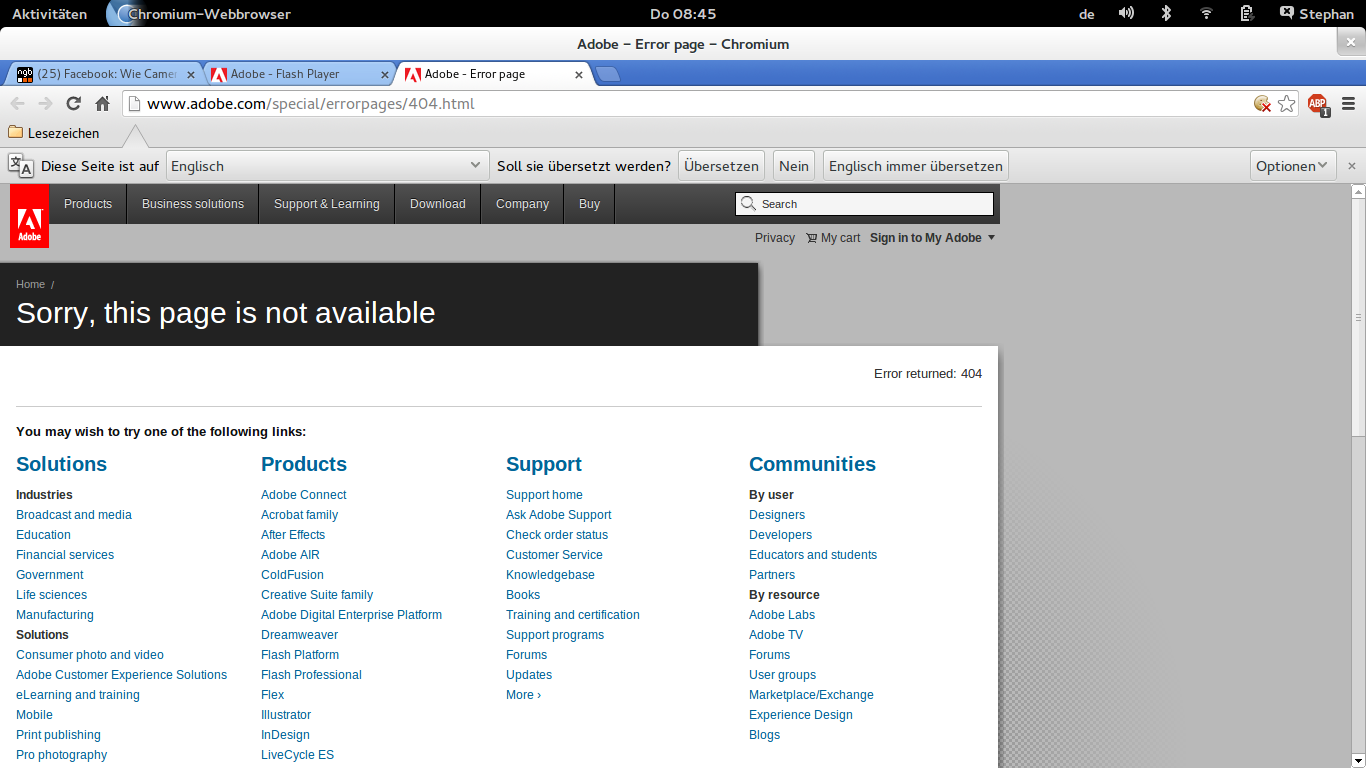Click the browser reload button
This screenshot has height=768, width=1366.
point(73,104)
